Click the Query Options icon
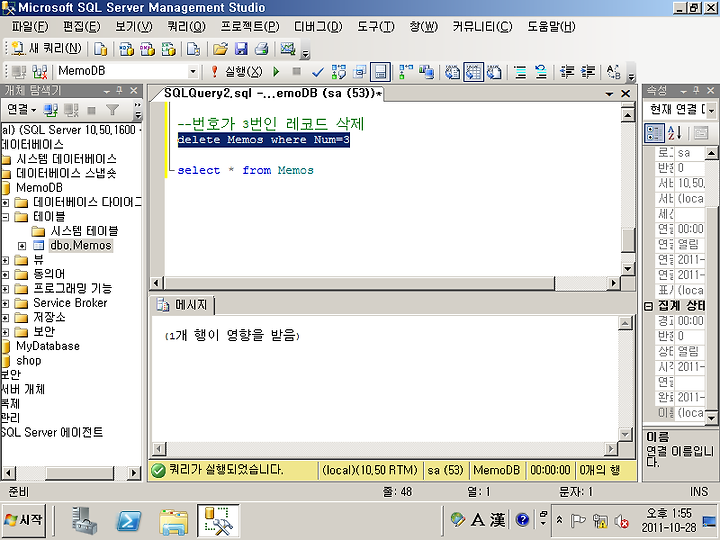Screen dimensions: 720x540 pyautogui.click(x=360, y=72)
